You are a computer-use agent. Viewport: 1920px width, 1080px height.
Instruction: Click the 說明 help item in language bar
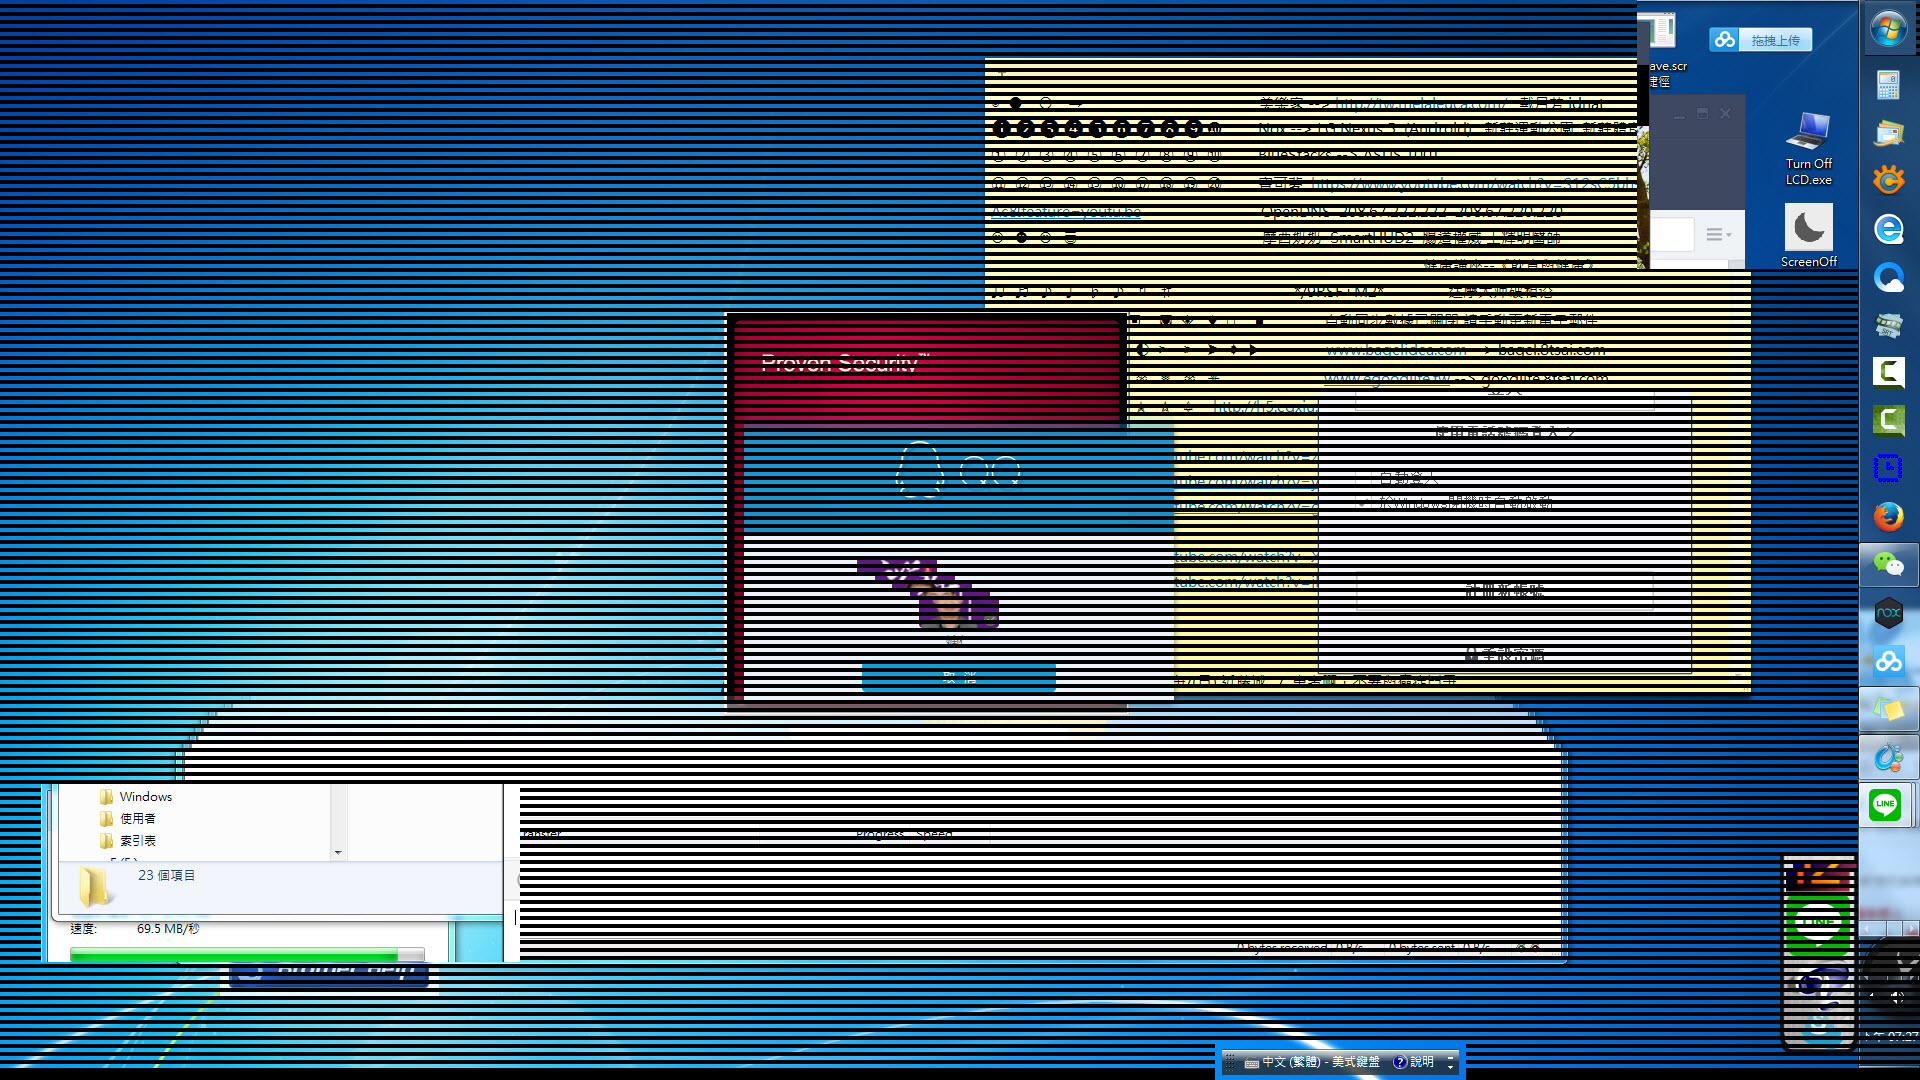point(1414,1062)
